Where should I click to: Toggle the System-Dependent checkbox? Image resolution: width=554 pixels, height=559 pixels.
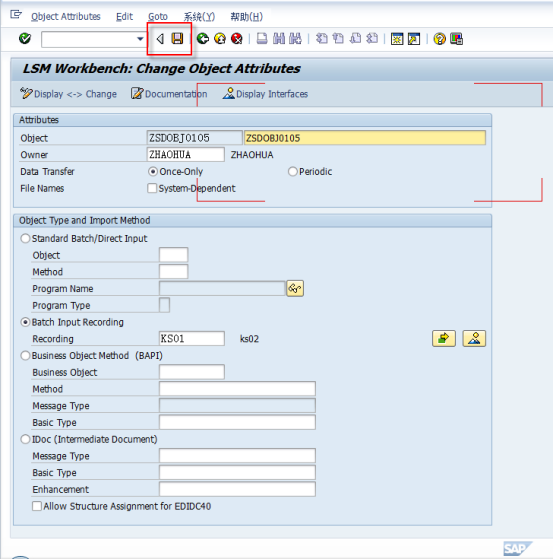pos(152,188)
